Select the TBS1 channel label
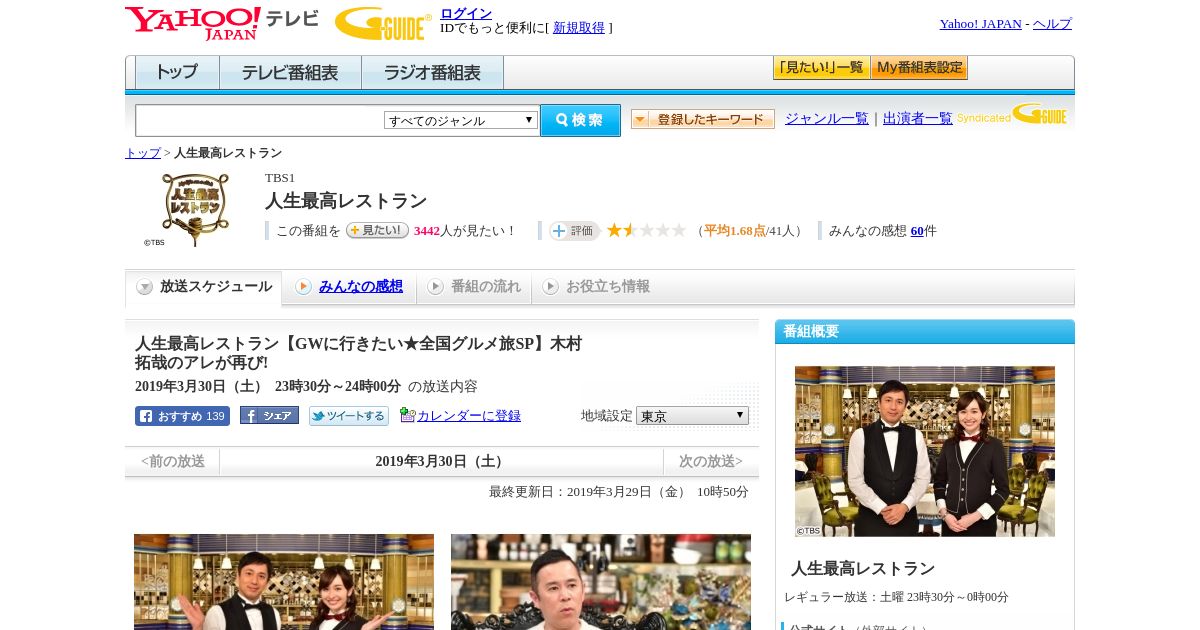 [280, 178]
